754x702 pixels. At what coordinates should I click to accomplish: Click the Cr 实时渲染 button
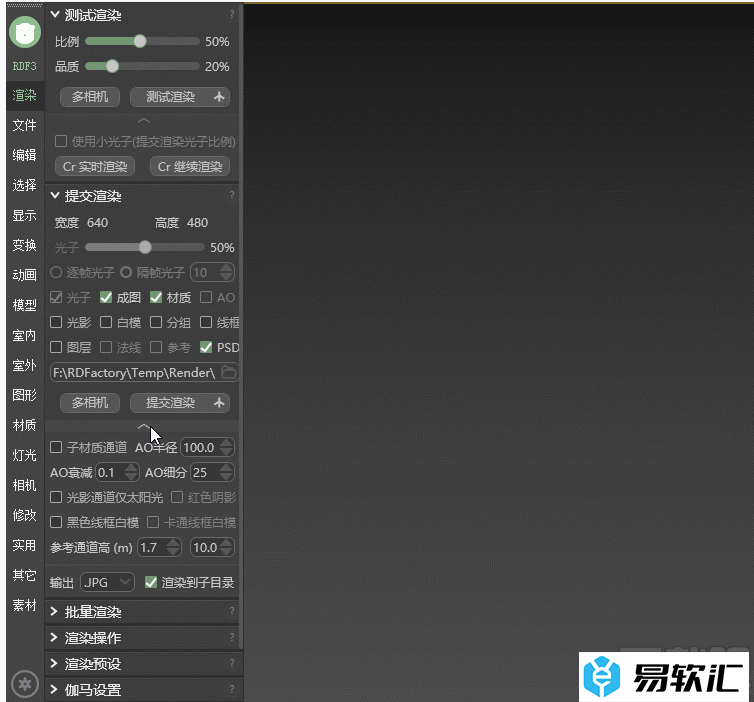(95, 166)
